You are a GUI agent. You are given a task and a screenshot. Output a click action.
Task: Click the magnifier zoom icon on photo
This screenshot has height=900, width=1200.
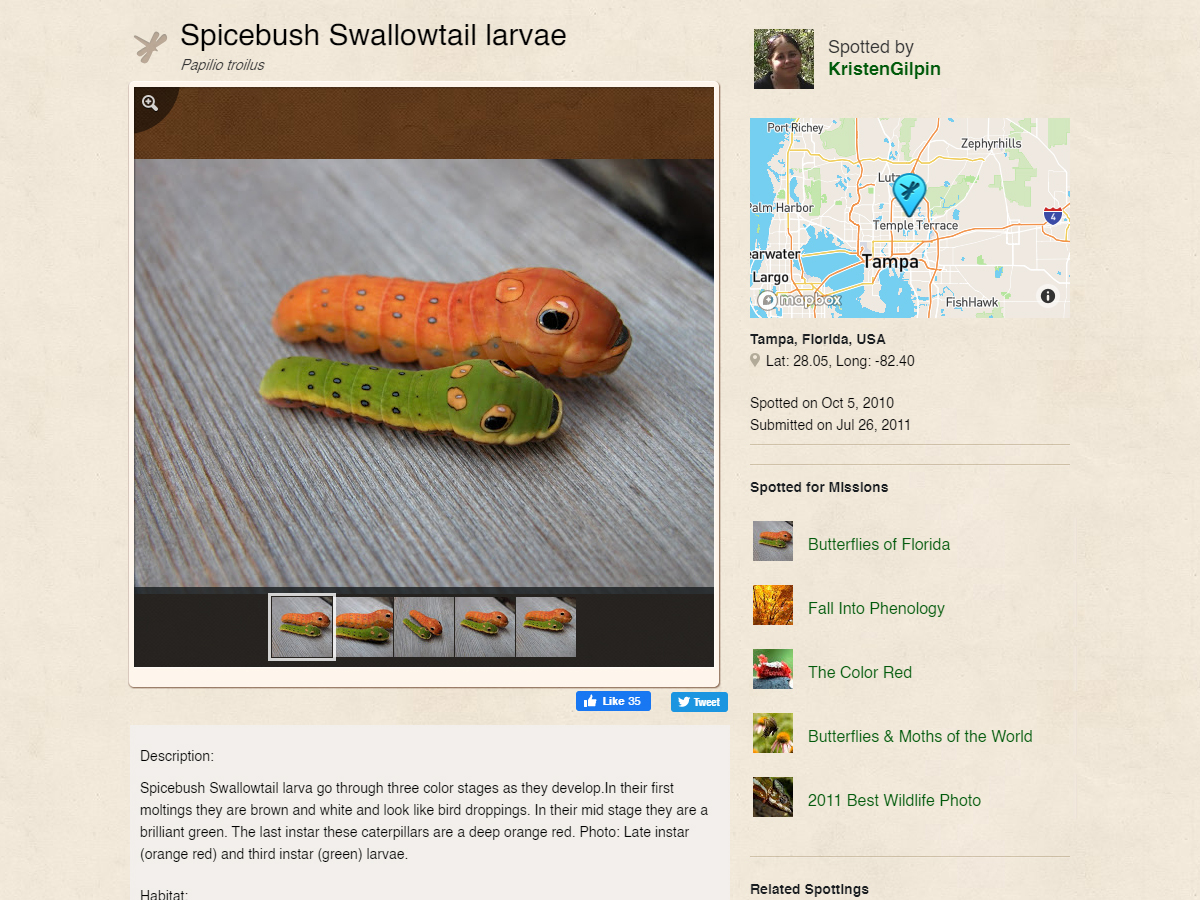[150, 103]
